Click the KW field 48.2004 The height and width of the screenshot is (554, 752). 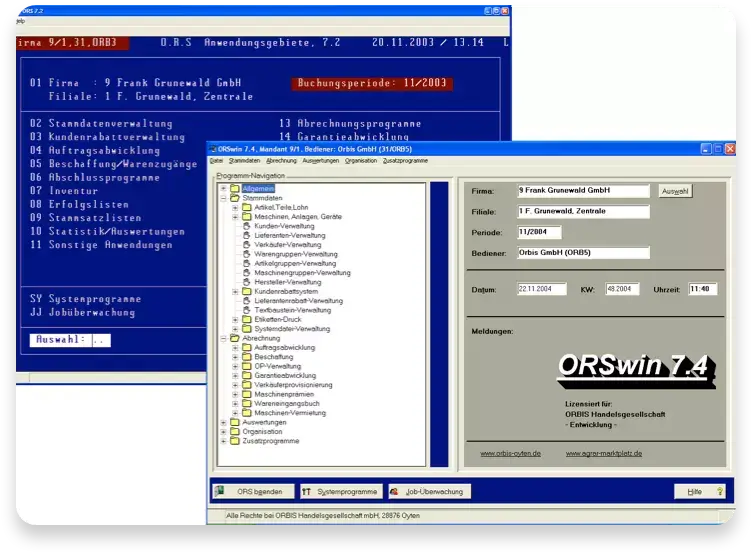coord(622,289)
